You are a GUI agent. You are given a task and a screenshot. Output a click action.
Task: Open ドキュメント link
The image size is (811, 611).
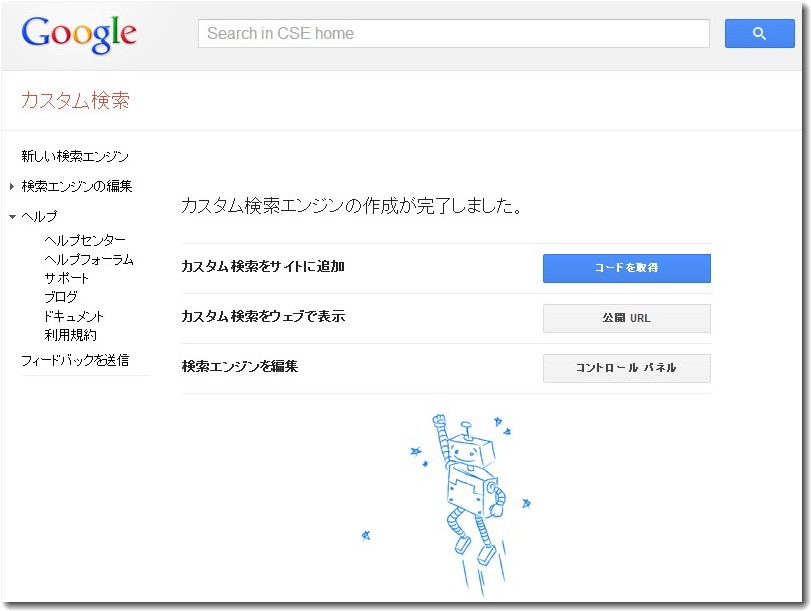[74, 317]
